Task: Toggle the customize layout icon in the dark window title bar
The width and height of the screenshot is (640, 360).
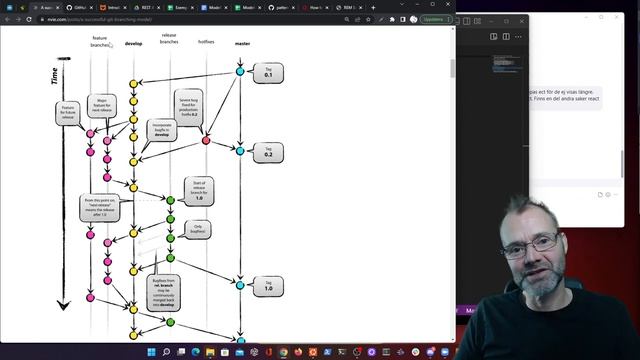Action: 477,21
